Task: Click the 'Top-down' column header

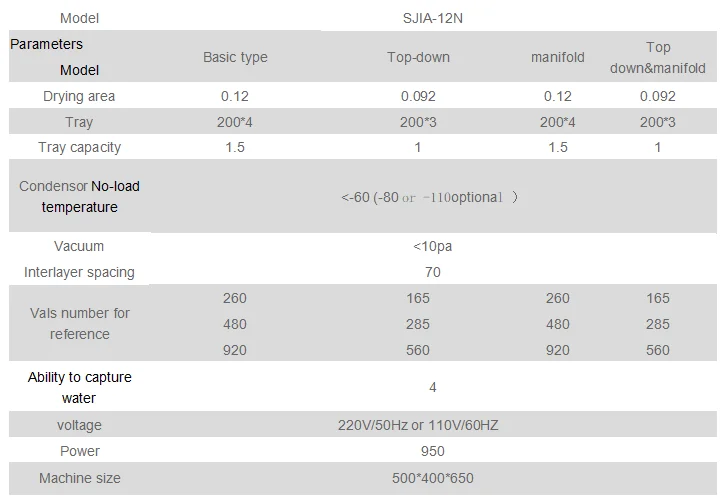Action: tap(418, 57)
